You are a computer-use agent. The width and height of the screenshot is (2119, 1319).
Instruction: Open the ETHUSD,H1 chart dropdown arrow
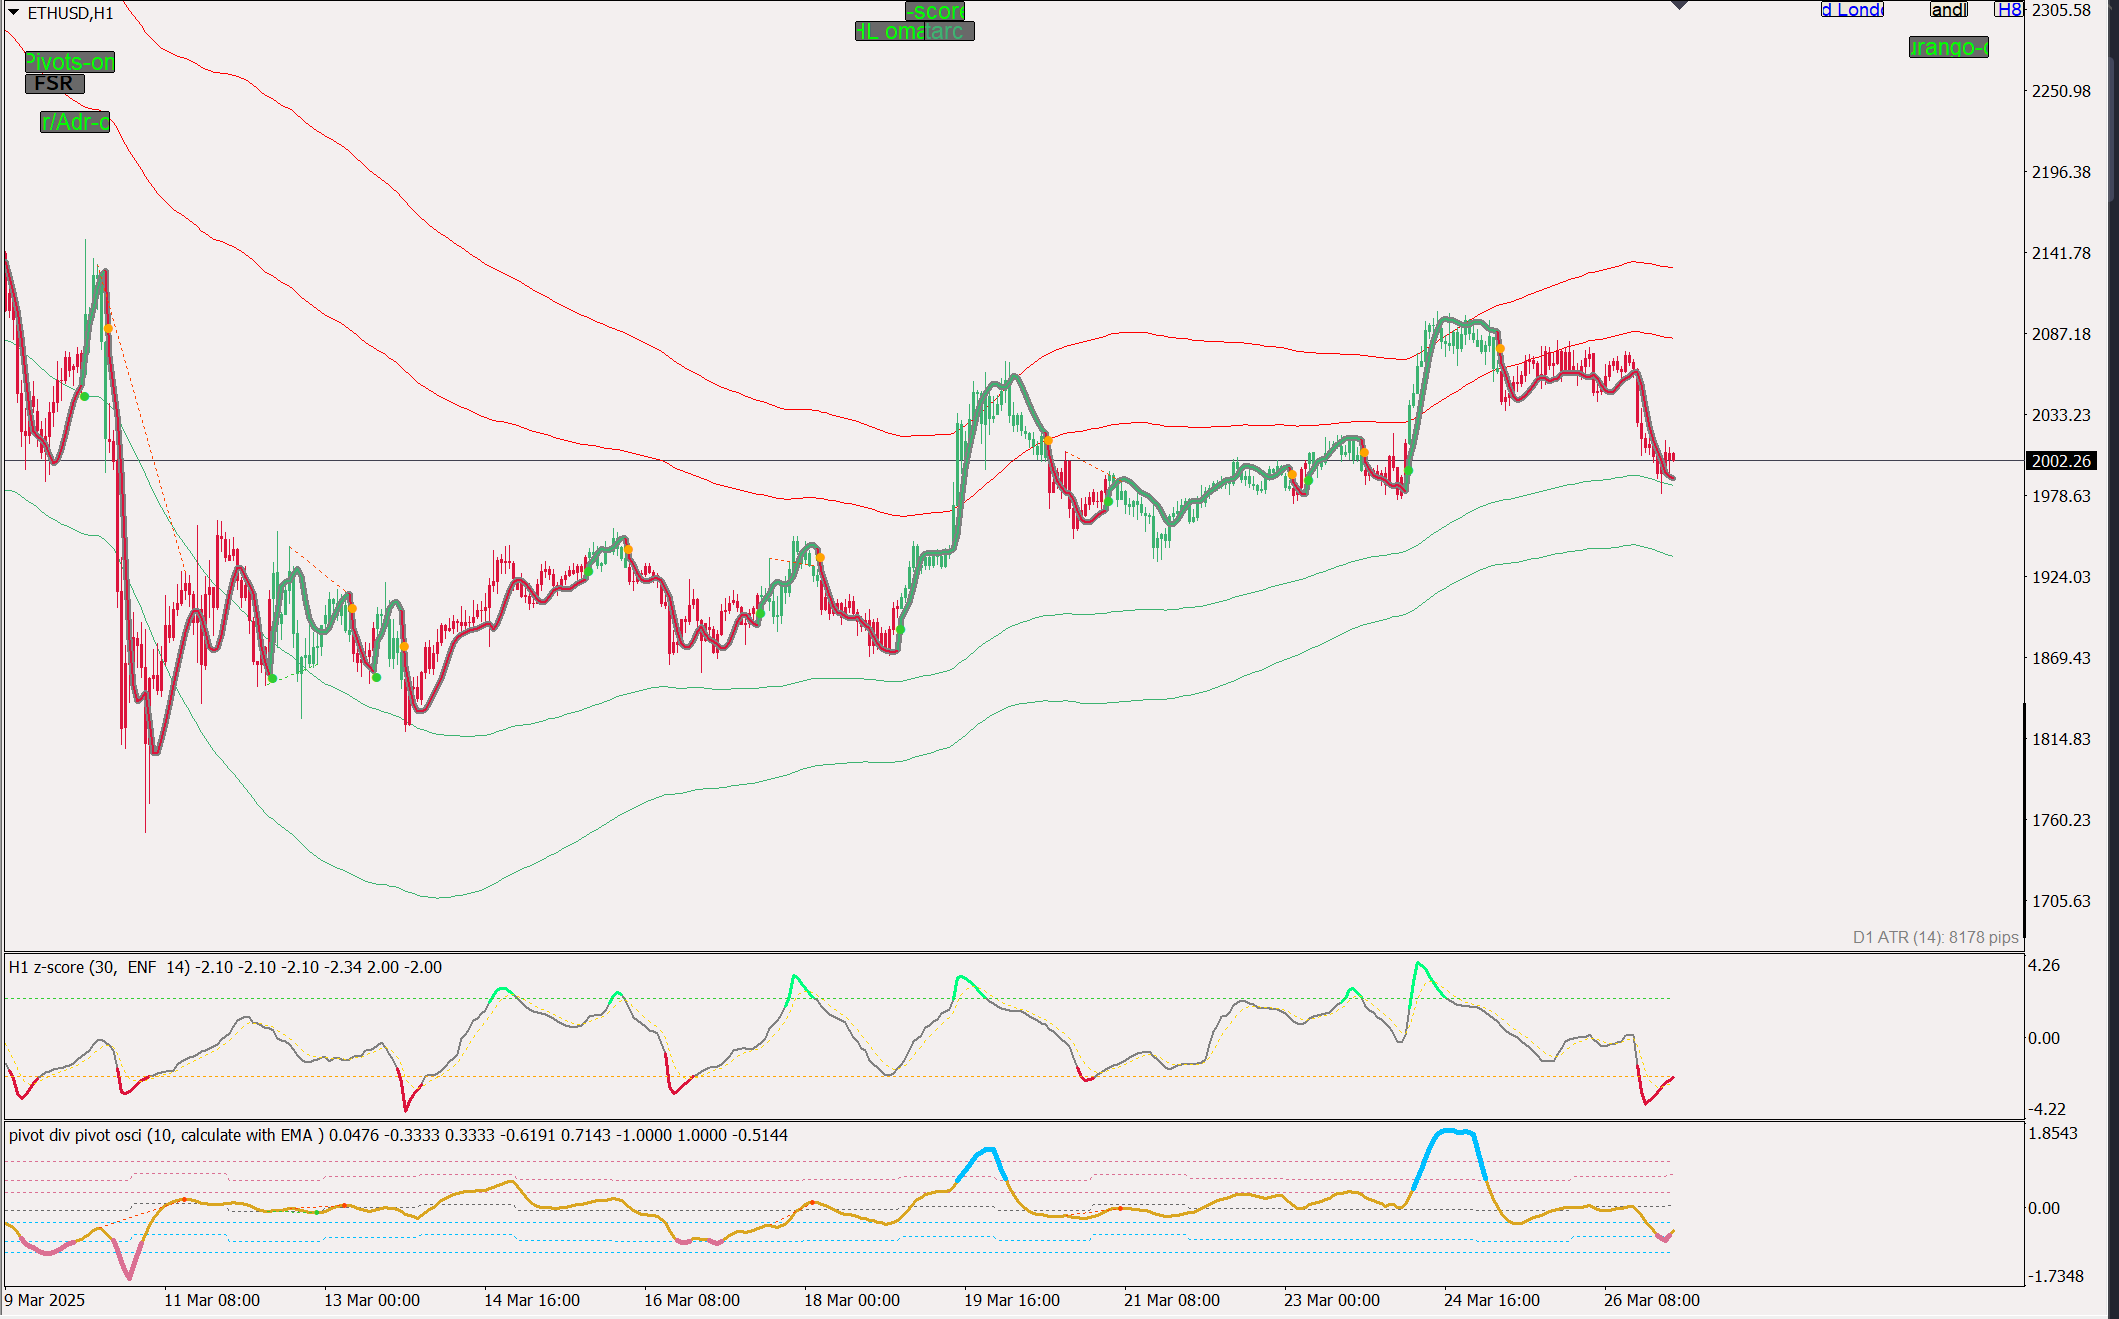14,13
